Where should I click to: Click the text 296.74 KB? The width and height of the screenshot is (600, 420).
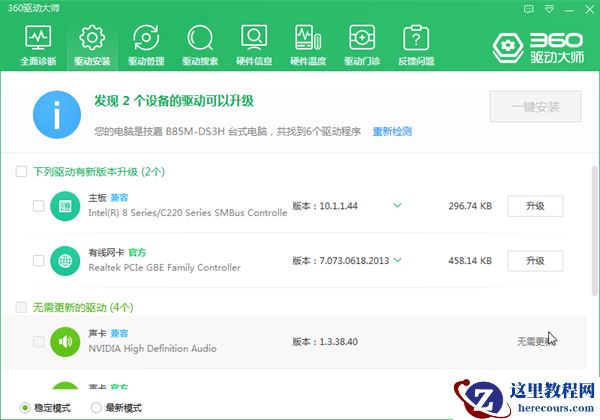click(x=470, y=206)
